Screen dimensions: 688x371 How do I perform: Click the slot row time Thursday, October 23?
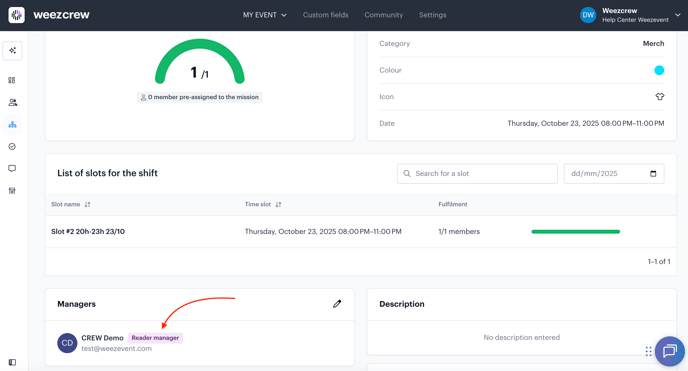pyautogui.click(x=323, y=232)
